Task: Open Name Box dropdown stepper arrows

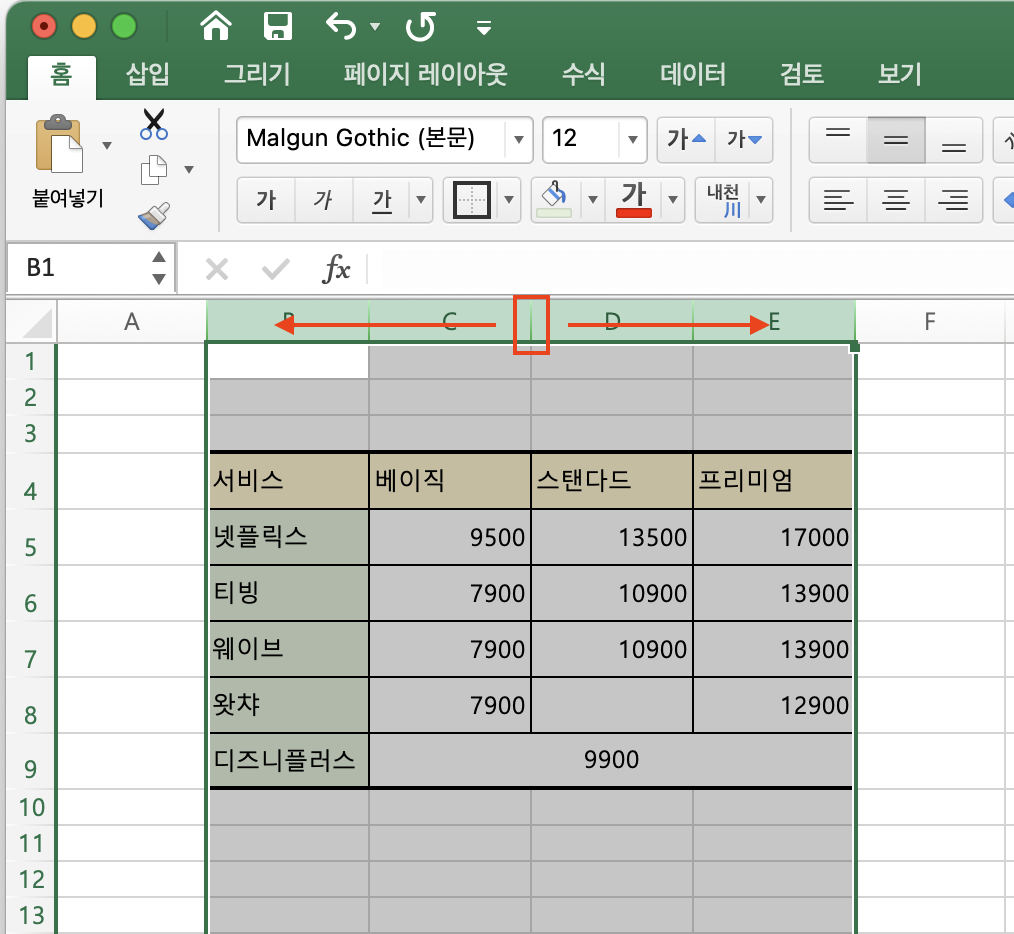Action: pyautogui.click(x=159, y=268)
